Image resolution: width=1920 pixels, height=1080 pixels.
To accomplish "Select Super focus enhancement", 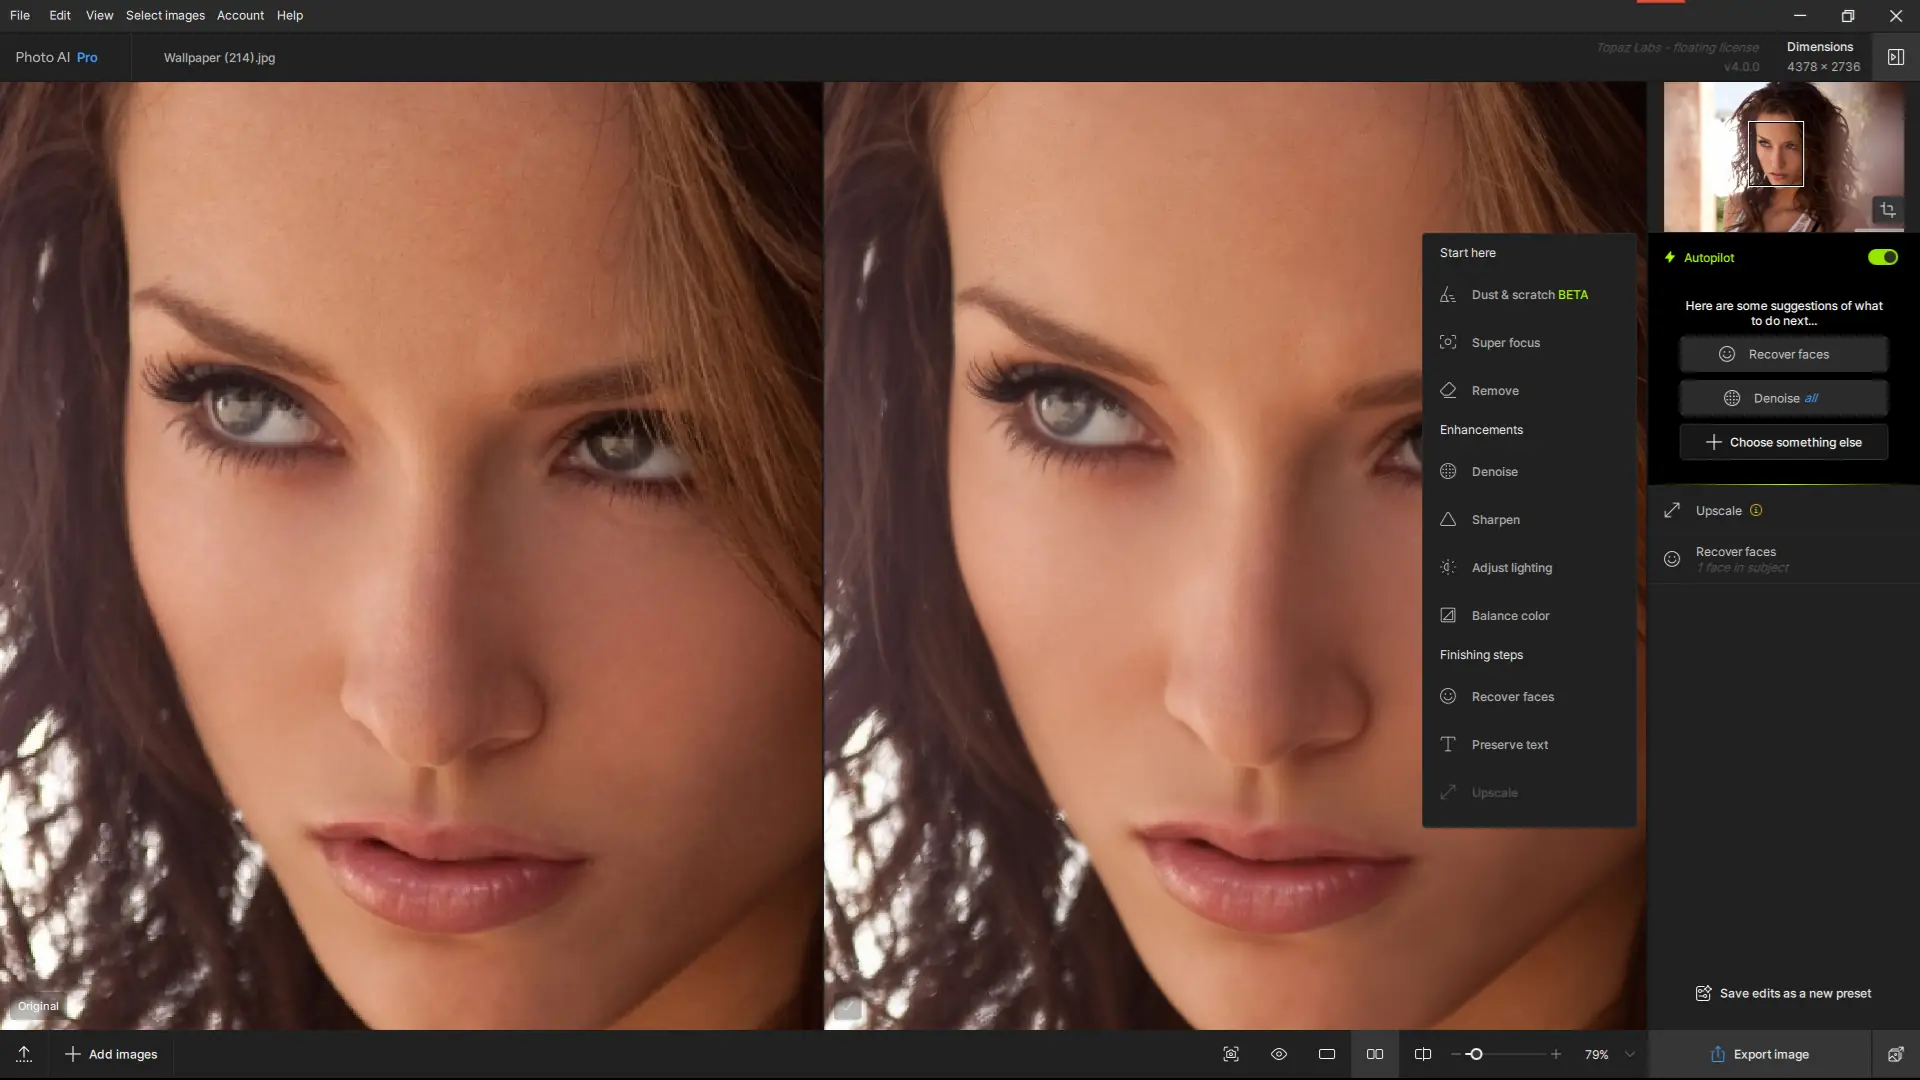I will 1505,343.
